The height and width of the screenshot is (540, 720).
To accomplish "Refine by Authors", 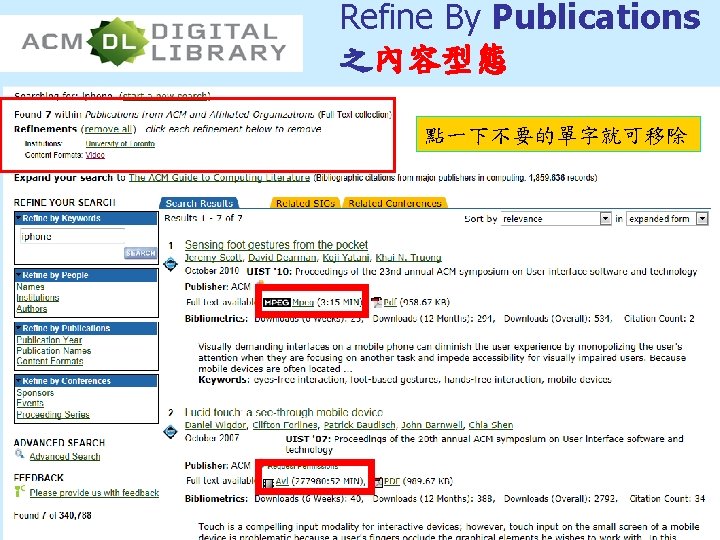I will pyautogui.click(x=32, y=309).
